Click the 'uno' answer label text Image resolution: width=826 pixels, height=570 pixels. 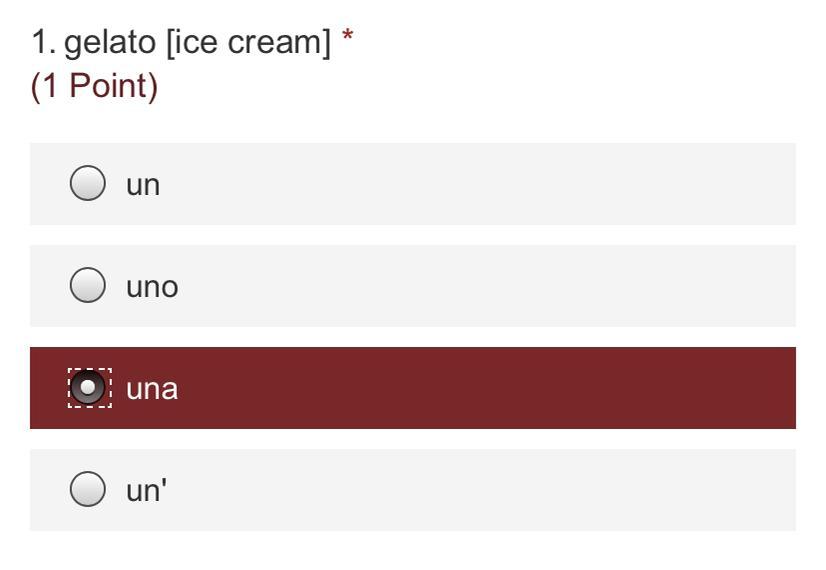pyautogui.click(x=152, y=288)
